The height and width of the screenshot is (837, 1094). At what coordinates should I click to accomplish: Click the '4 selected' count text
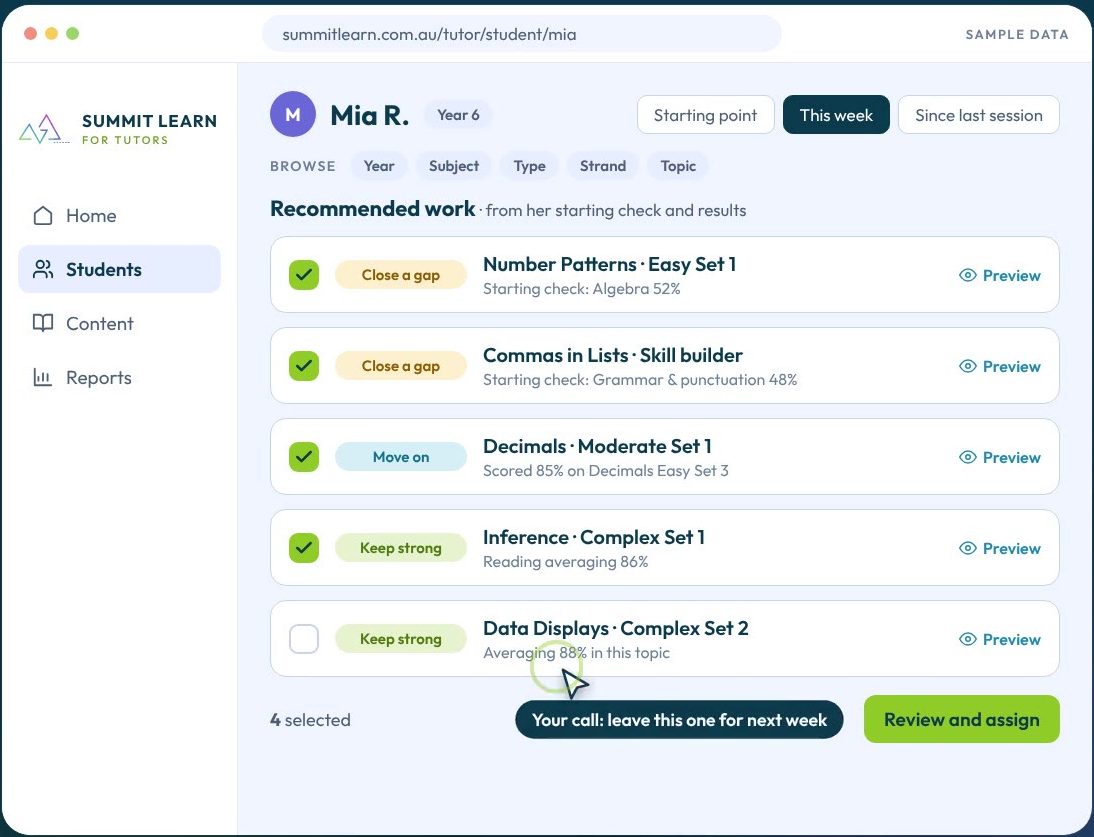pyautogui.click(x=310, y=720)
